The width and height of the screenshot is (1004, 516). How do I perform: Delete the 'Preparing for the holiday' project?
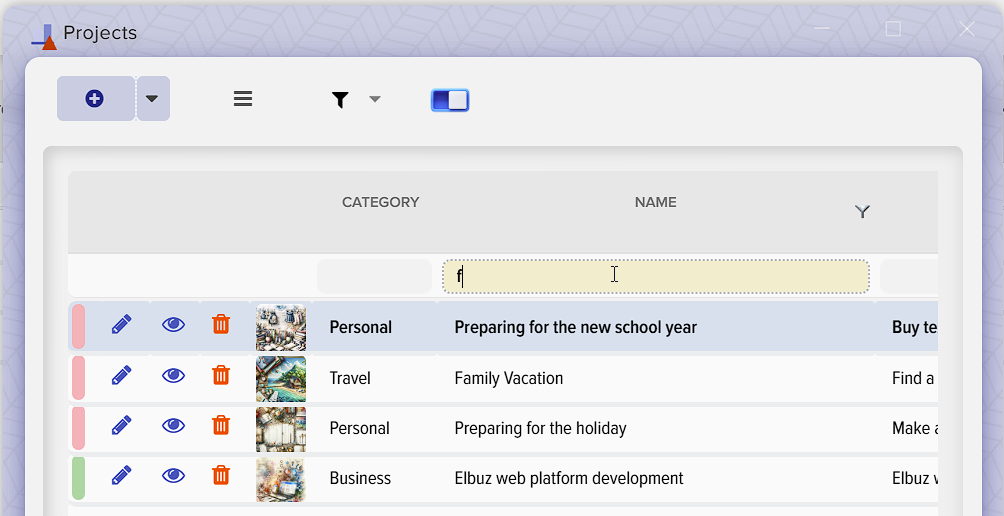[x=221, y=425]
